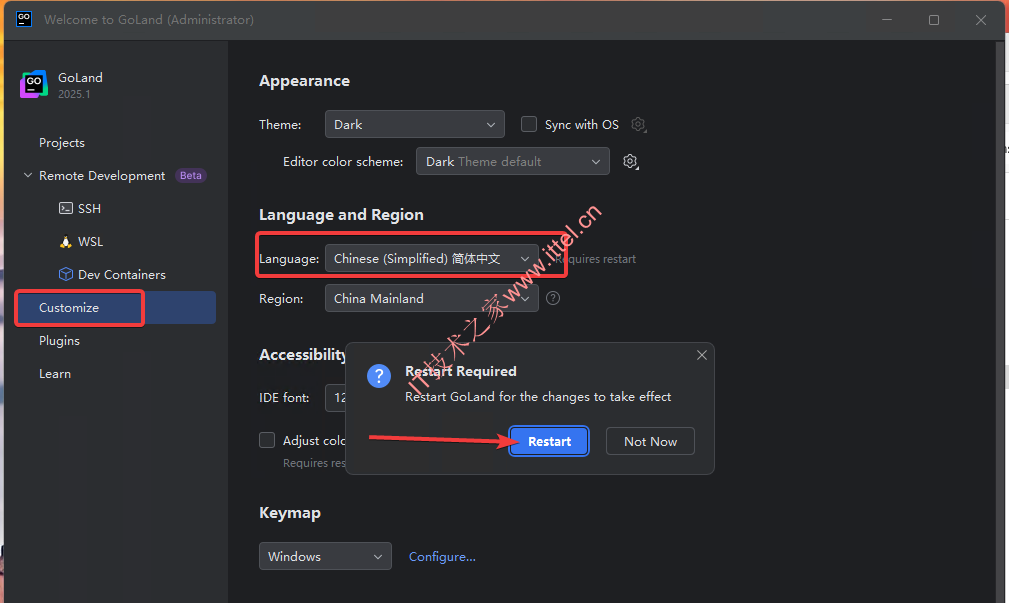Open WSL under Remote Development
The width and height of the screenshot is (1009, 603).
pos(90,242)
